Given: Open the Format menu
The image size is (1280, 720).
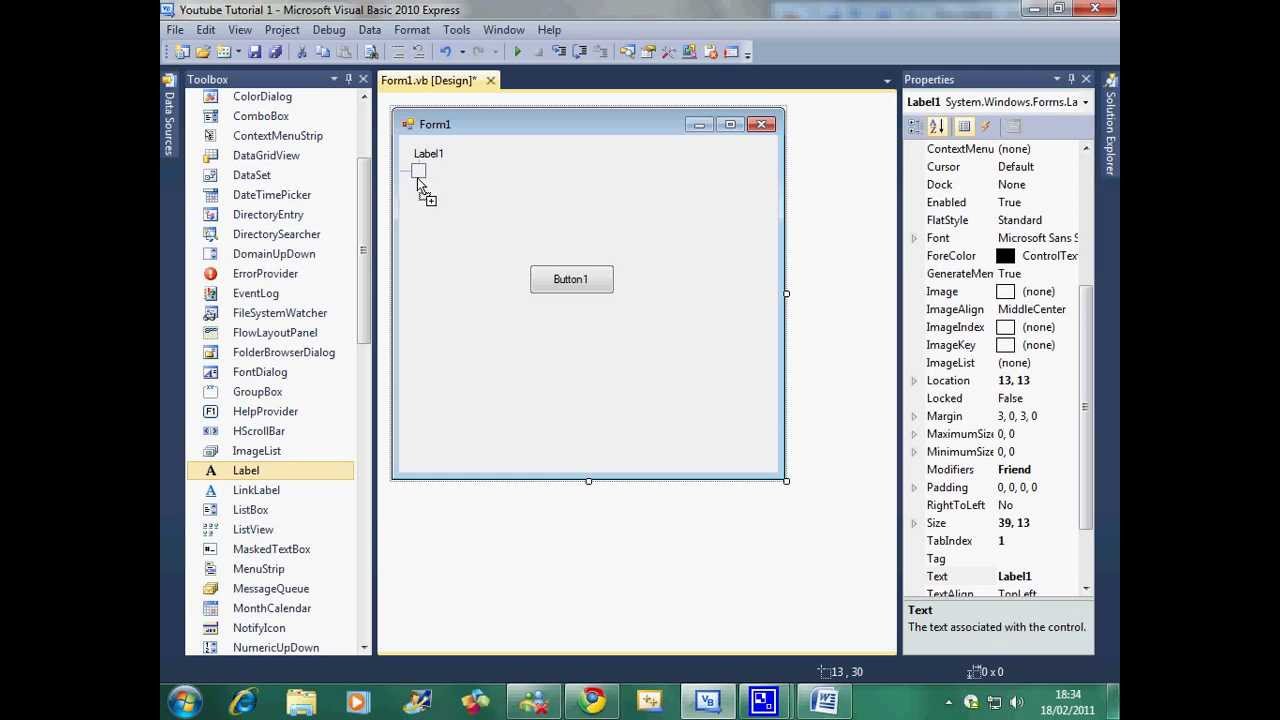Looking at the screenshot, I should pyautogui.click(x=412, y=30).
